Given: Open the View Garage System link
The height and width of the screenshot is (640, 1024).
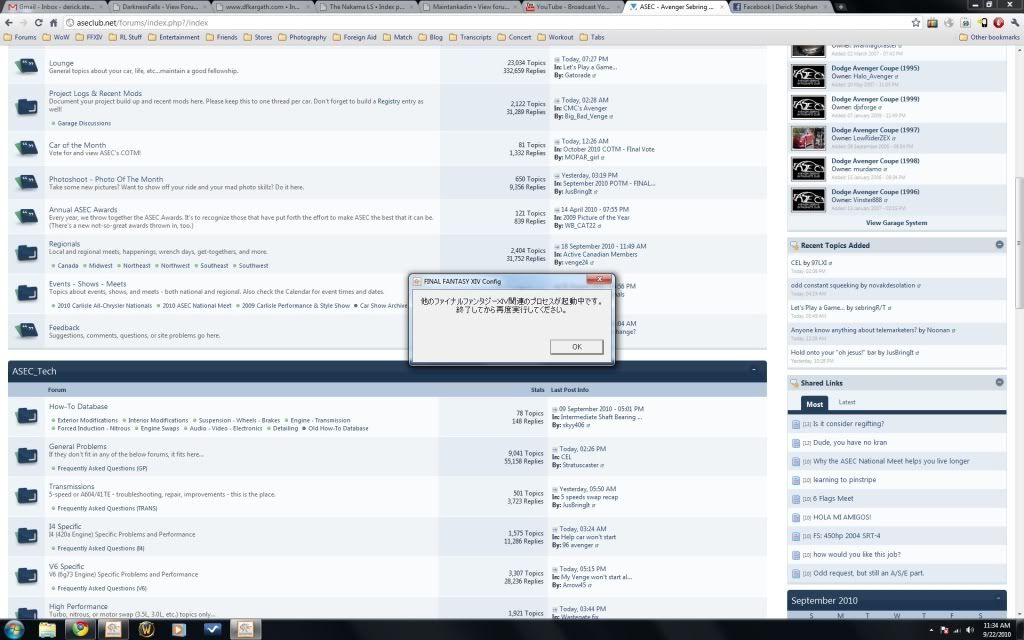Looking at the screenshot, I should click(x=896, y=223).
